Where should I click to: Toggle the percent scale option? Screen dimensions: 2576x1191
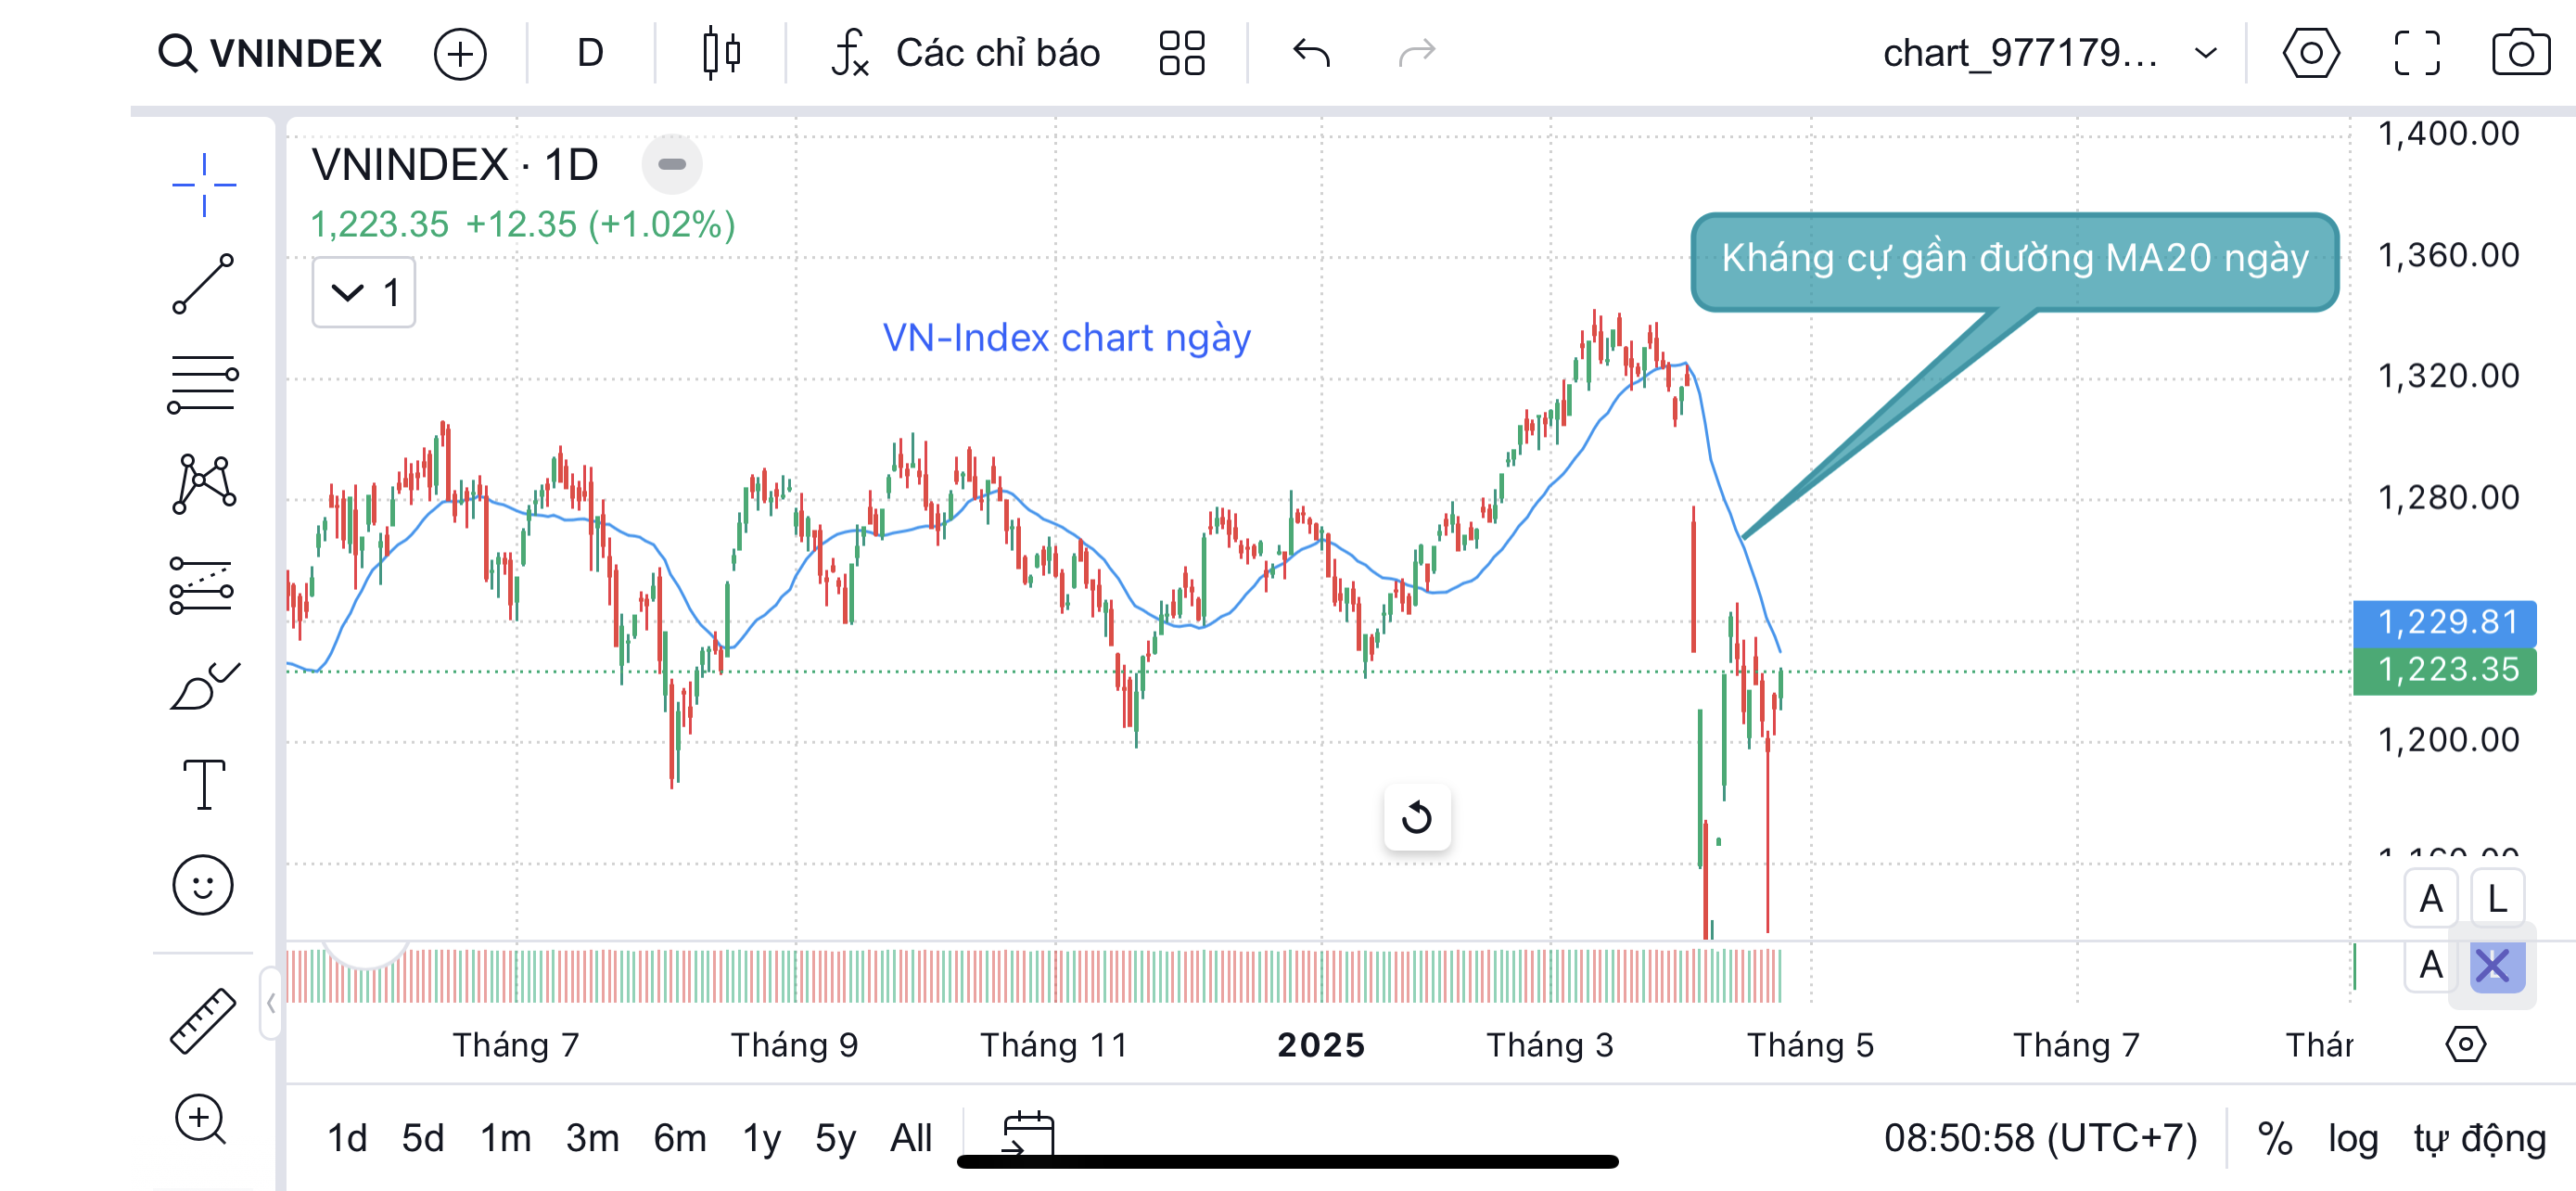pyautogui.click(x=2274, y=1138)
